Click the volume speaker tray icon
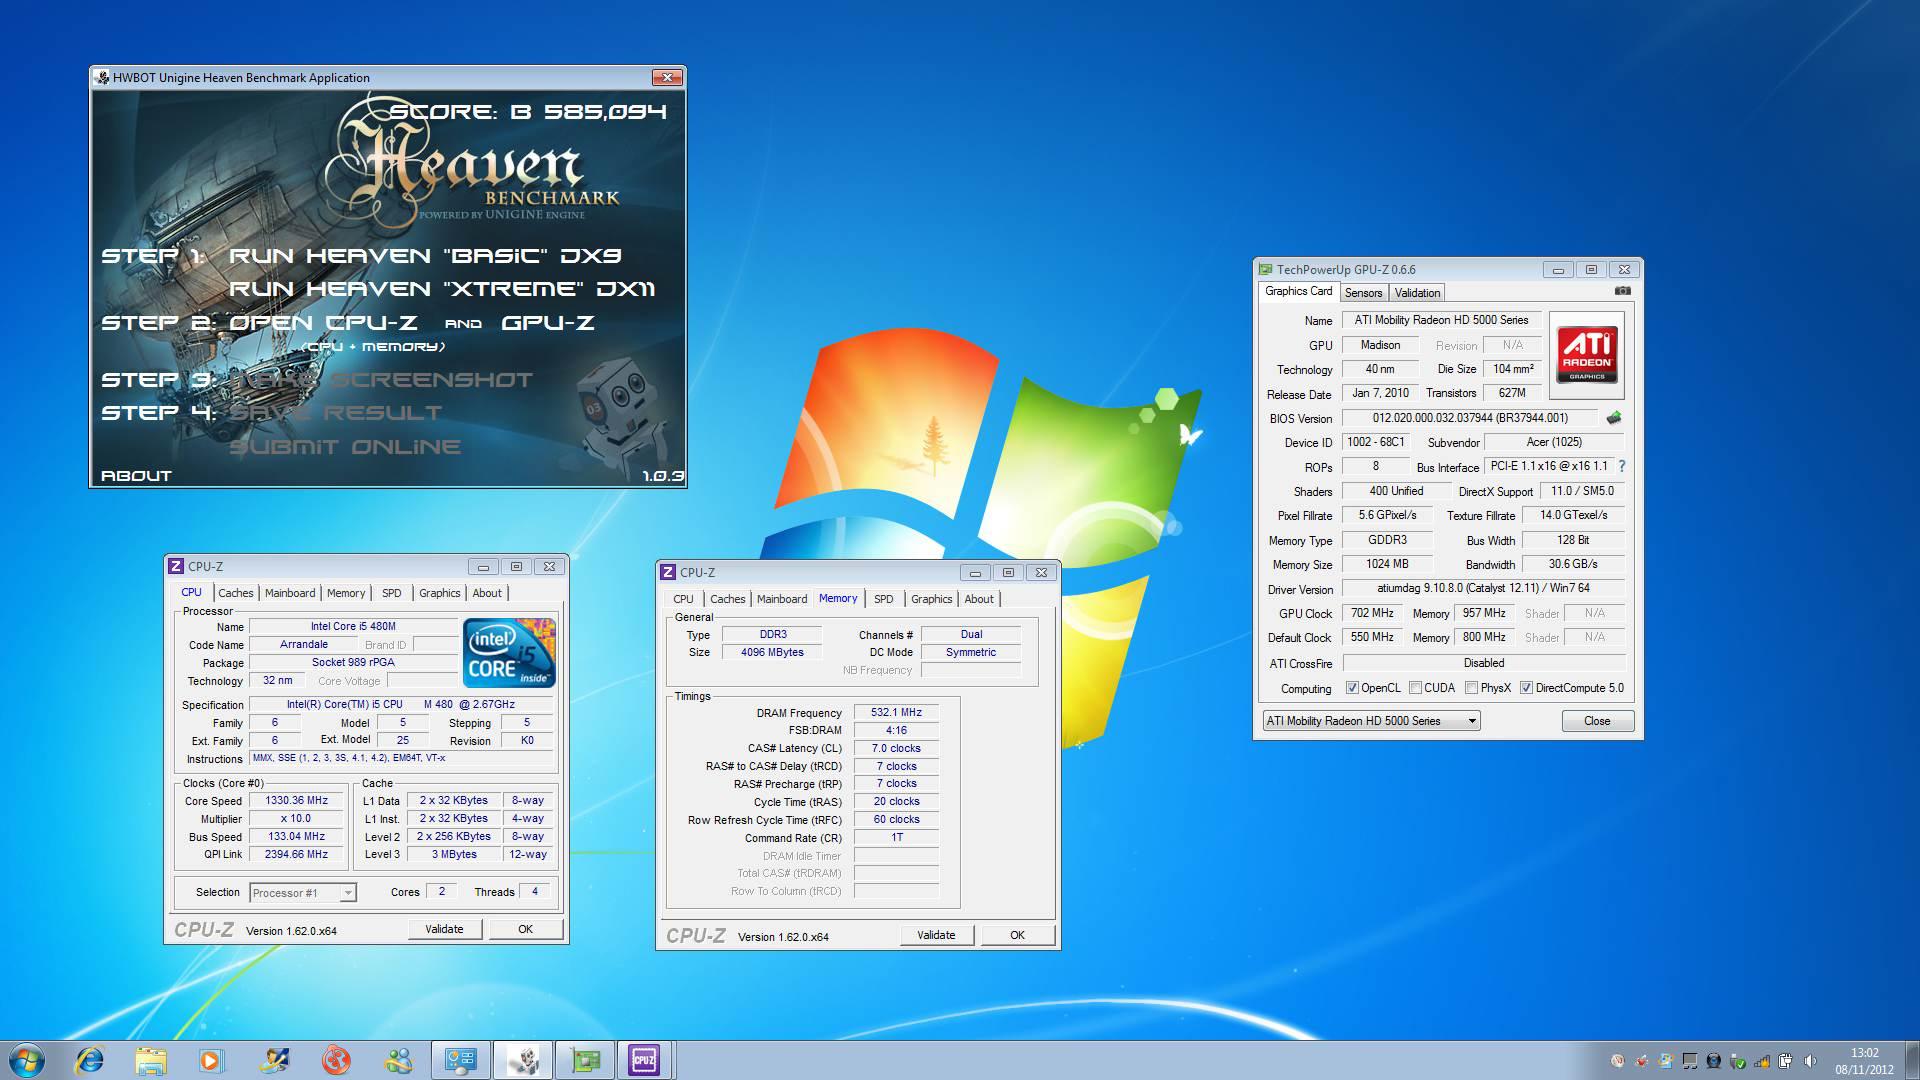The image size is (1920, 1080). point(1810,1061)
